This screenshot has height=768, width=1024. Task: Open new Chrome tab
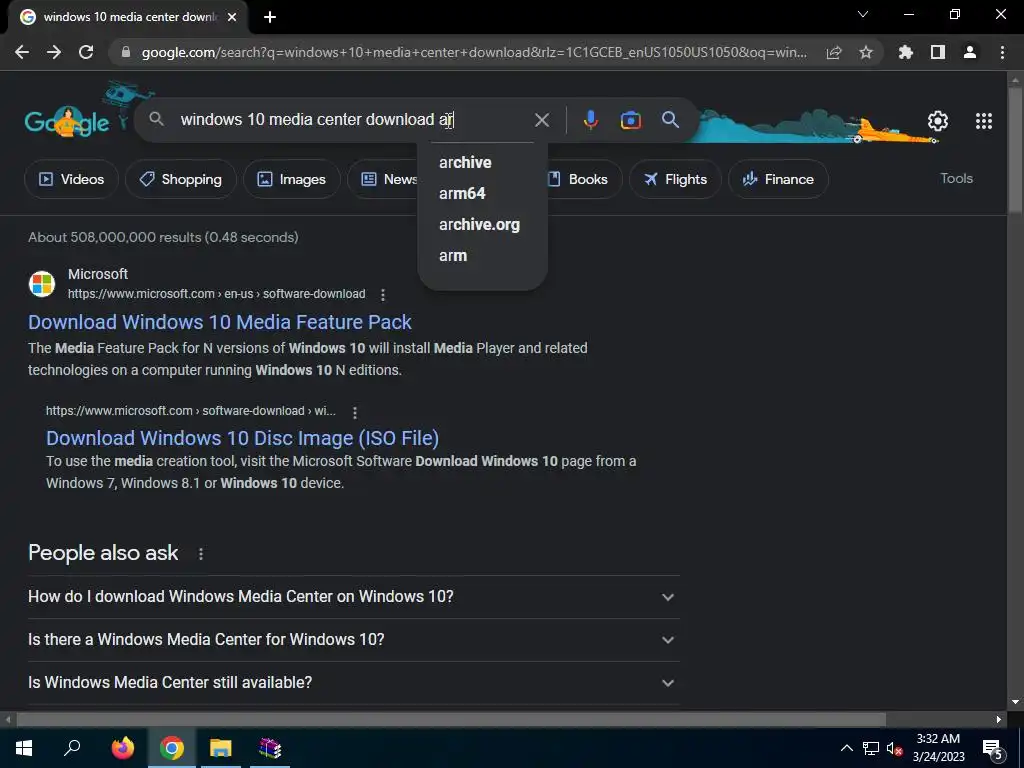[270, 17]
